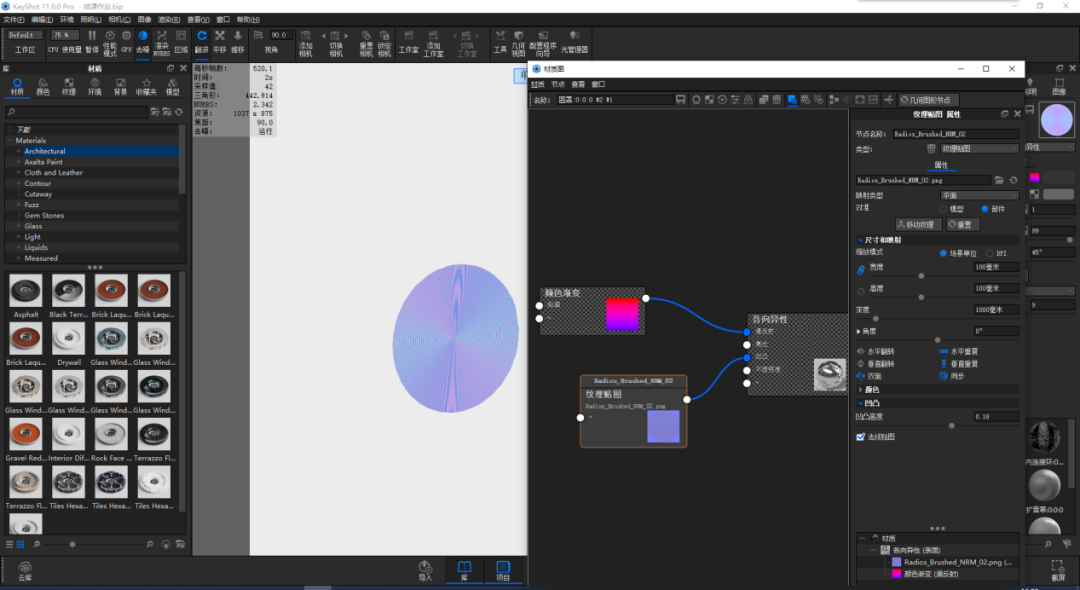Open the 光管理器 light manager
This screenshot has width=1080, height=590.
574,43
